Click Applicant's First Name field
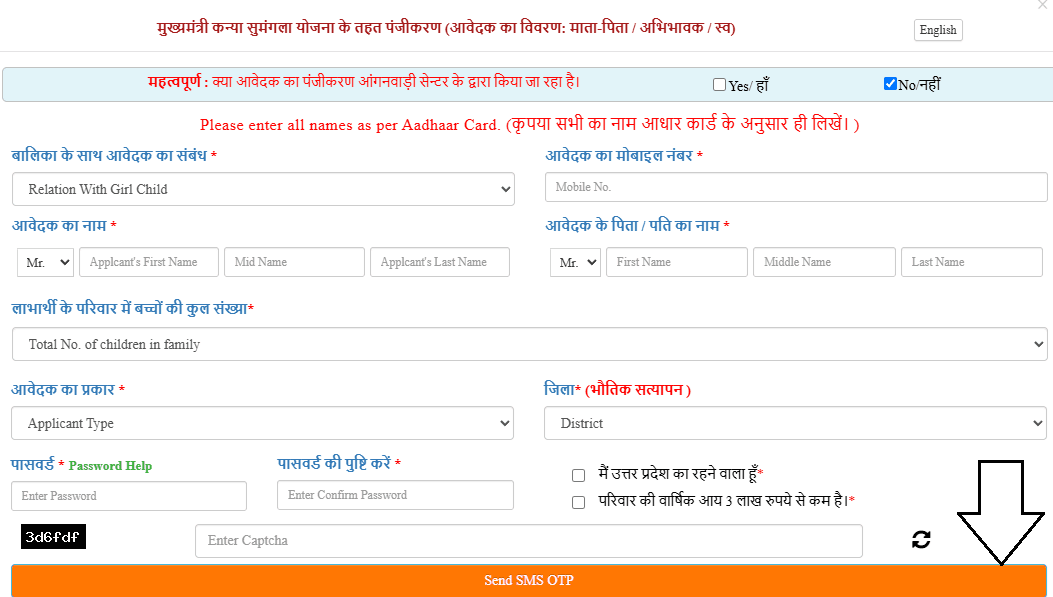This screenshot has width=1053, height=597. tap(149, 262)
